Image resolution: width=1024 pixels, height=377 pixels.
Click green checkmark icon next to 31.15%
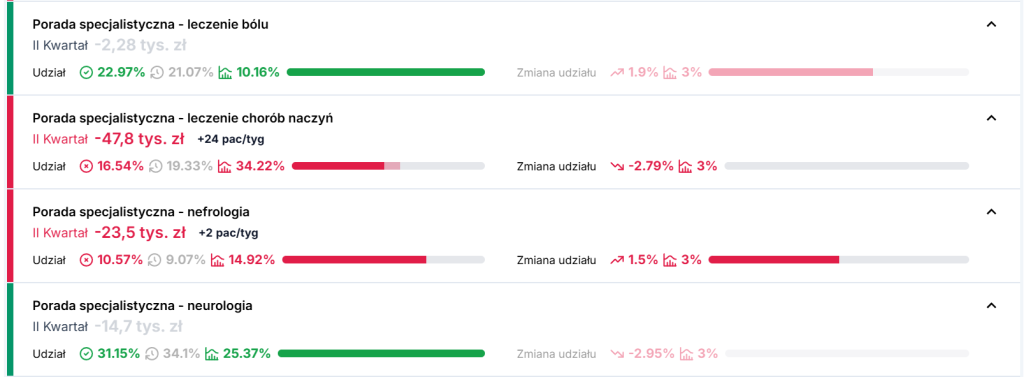click(86, 353)
